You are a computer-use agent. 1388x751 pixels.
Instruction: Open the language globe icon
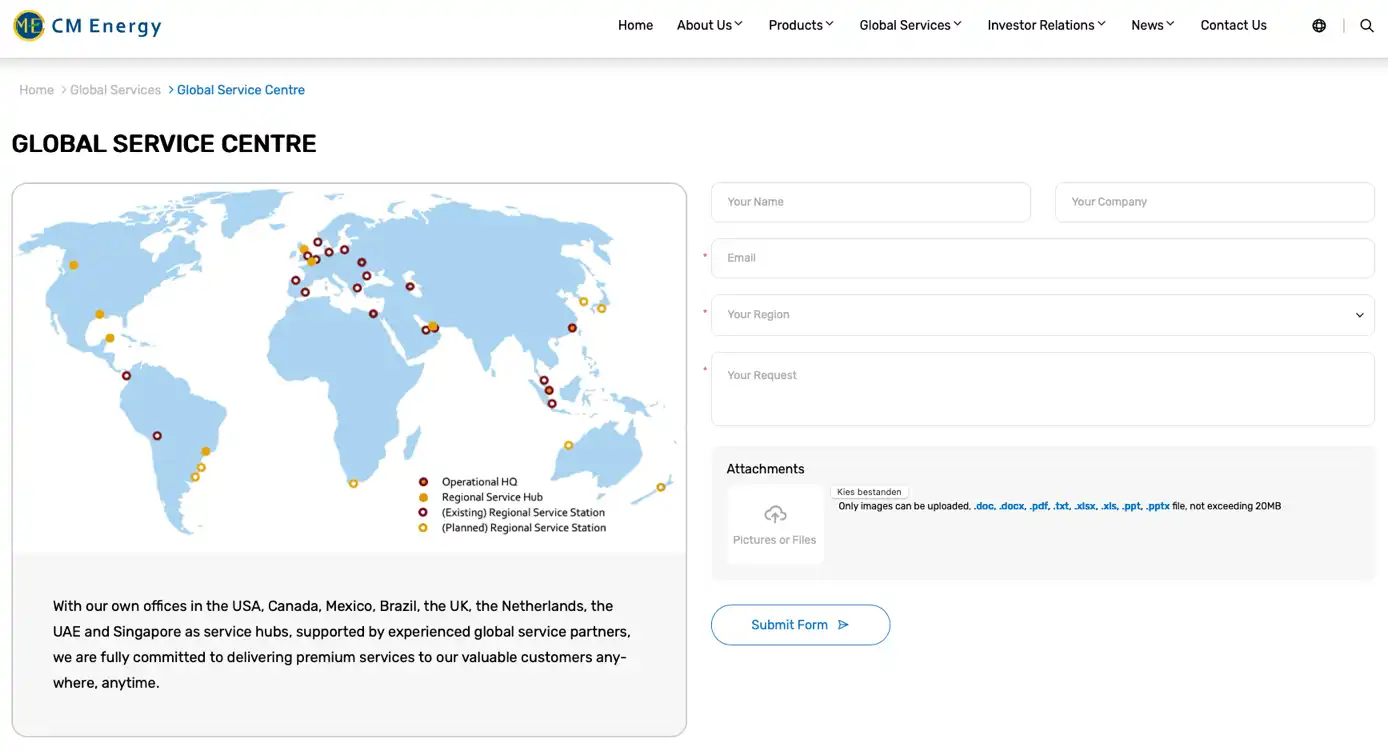pos(1319,26)
